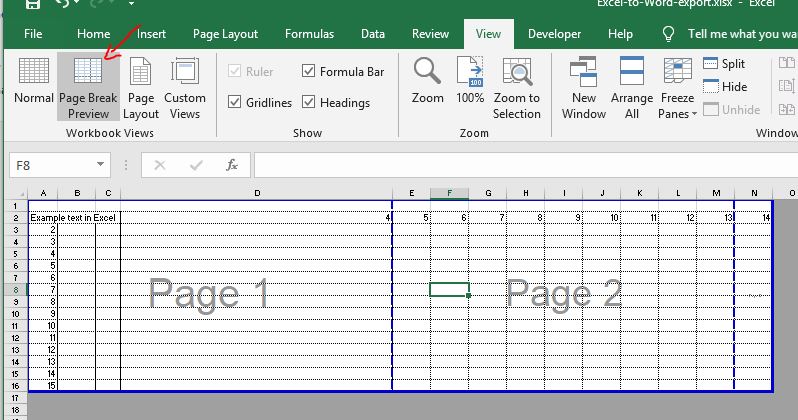Click the cell showing 10 in column J
Image resolution: width=798 pixels, height=420 pixels.
tap(602, 218)
